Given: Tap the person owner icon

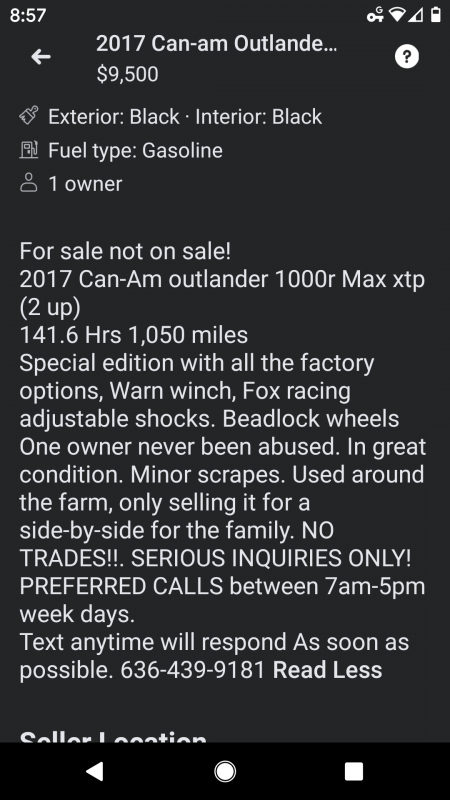Looking at the screenshot, I should pyautogui.click(x=29, y=183).
